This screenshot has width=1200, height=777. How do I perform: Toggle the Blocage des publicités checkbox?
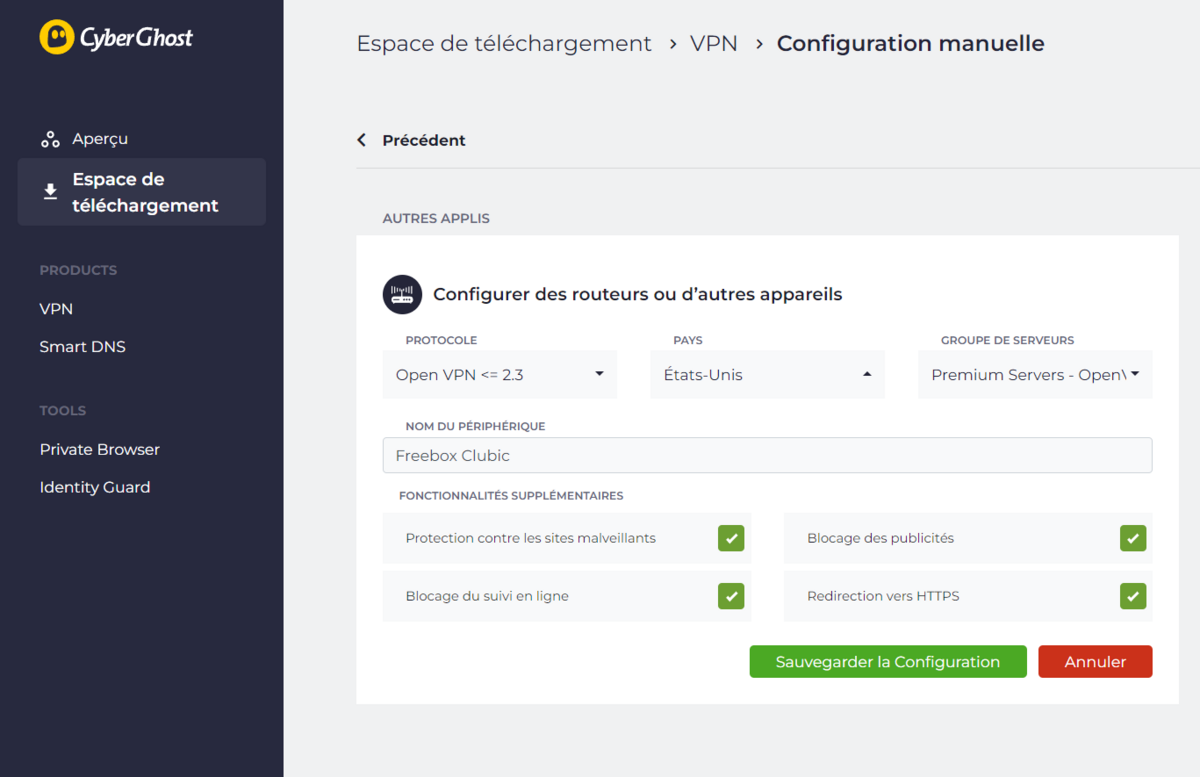(1133, 538)
